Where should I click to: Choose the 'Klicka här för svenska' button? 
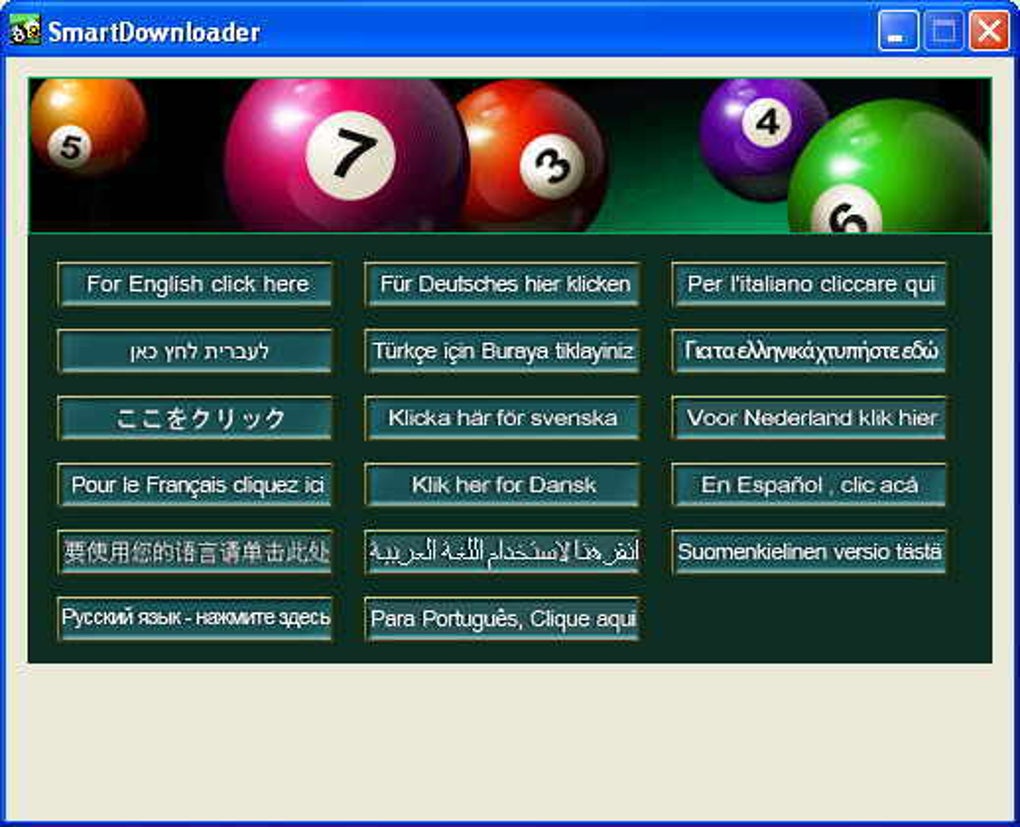point(502,418)
